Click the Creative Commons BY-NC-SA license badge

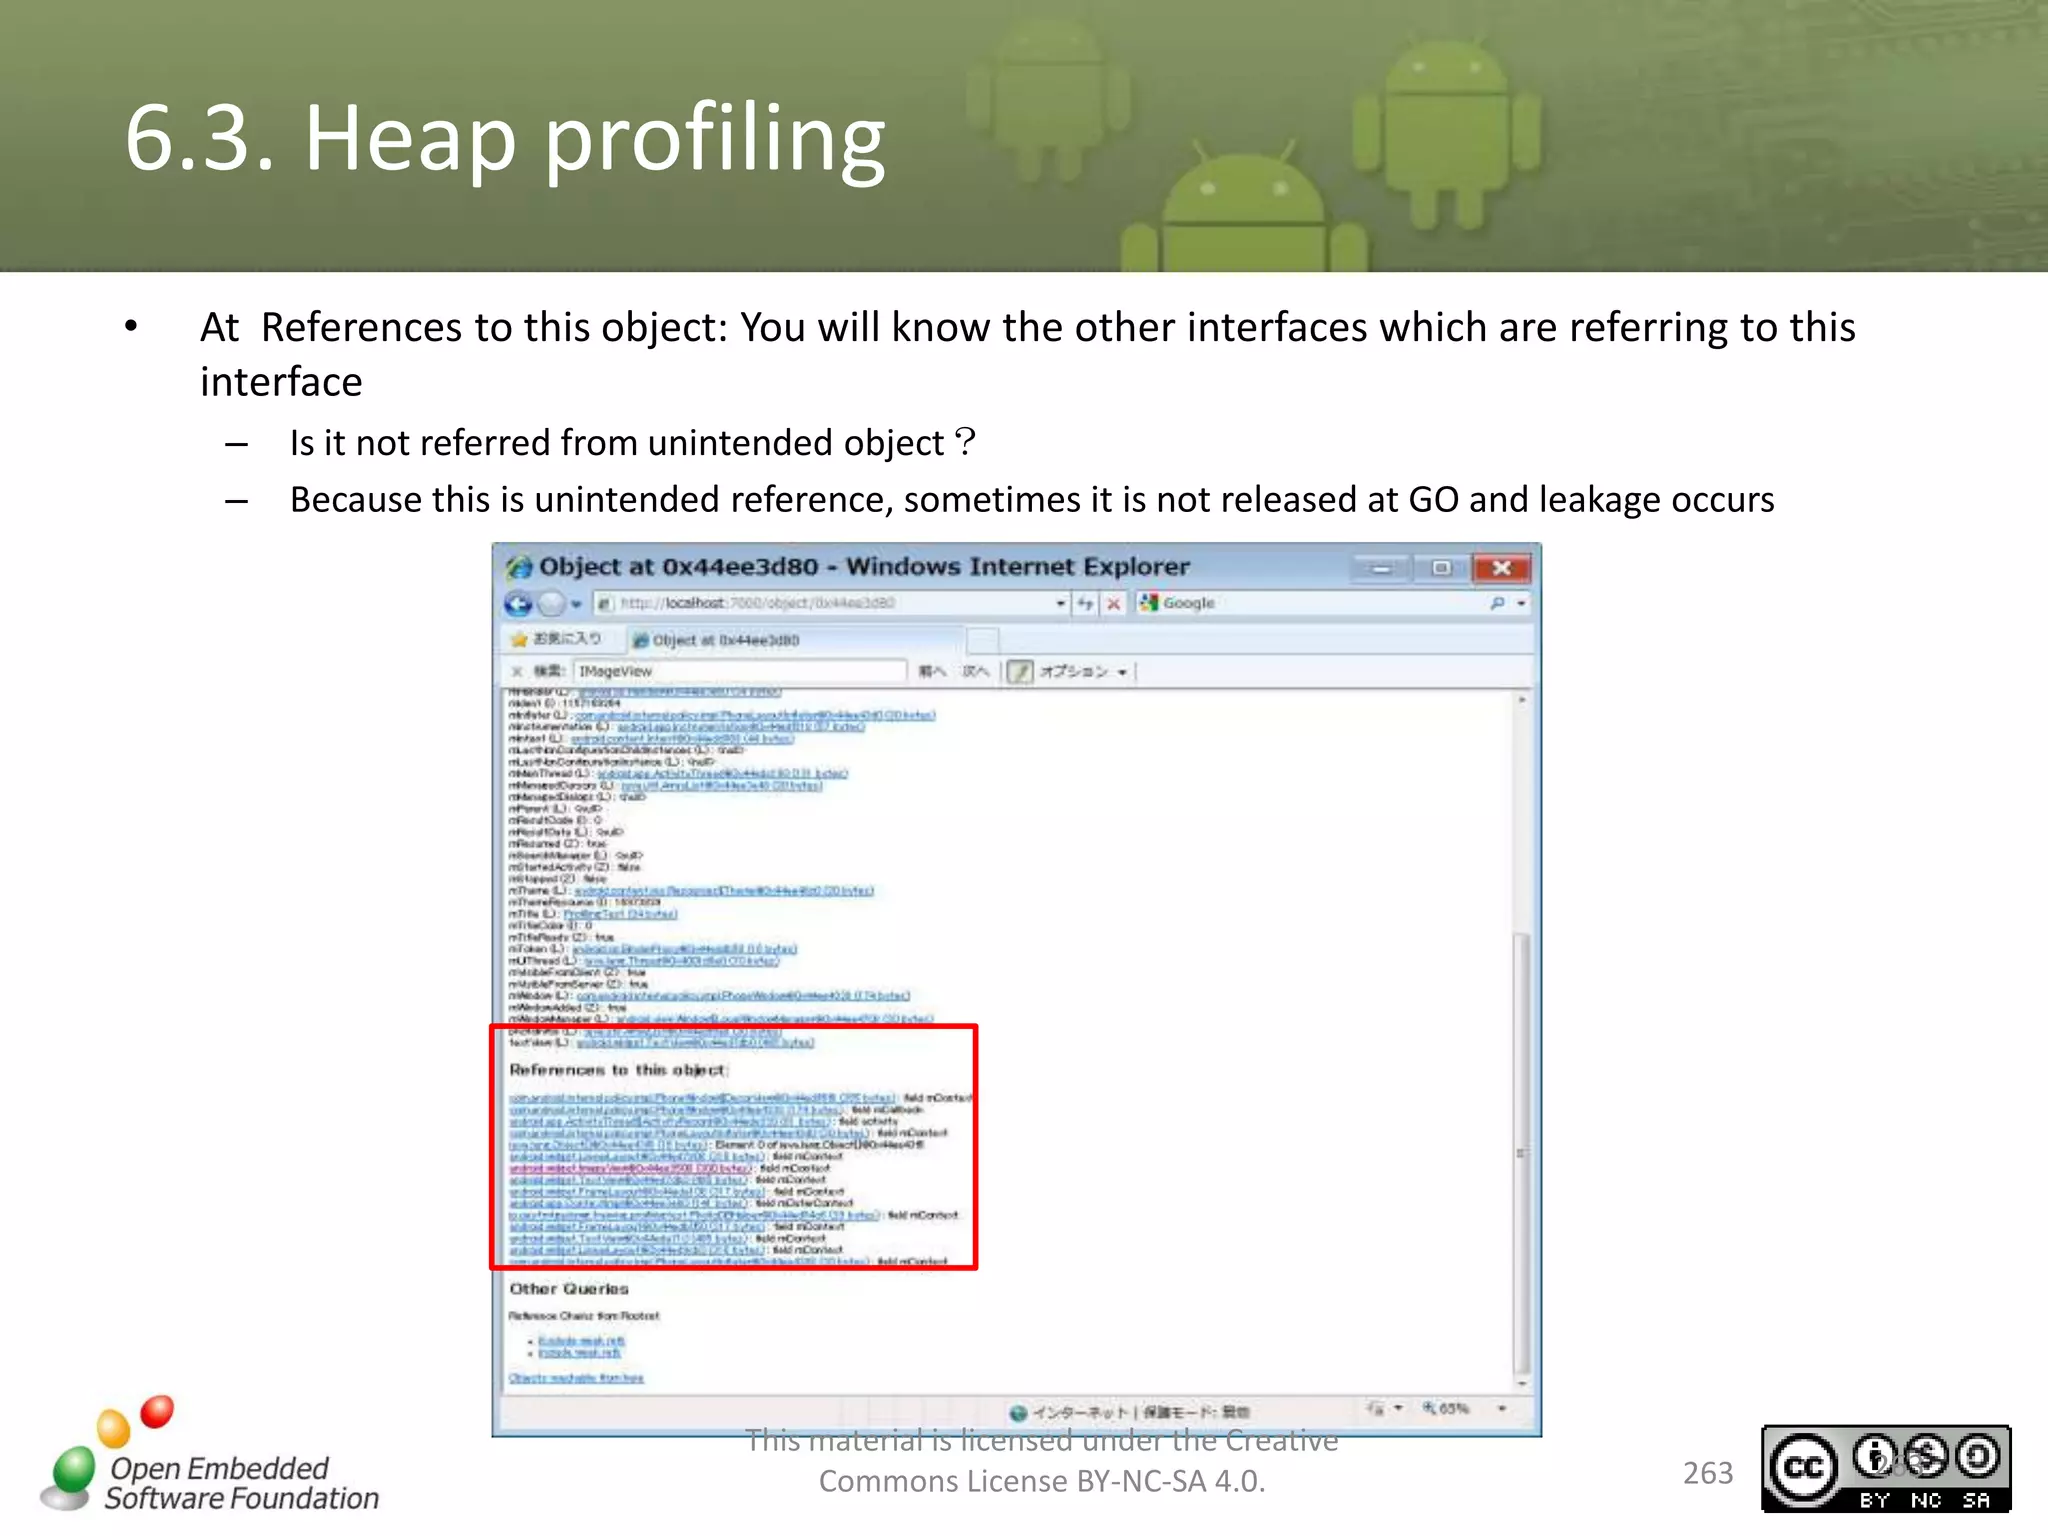pos(1886,1468)
